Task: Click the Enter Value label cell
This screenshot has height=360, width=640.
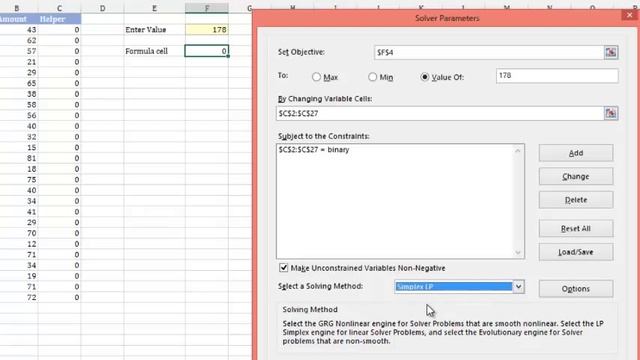Action: pyautogui.click(x=154, y=30)
